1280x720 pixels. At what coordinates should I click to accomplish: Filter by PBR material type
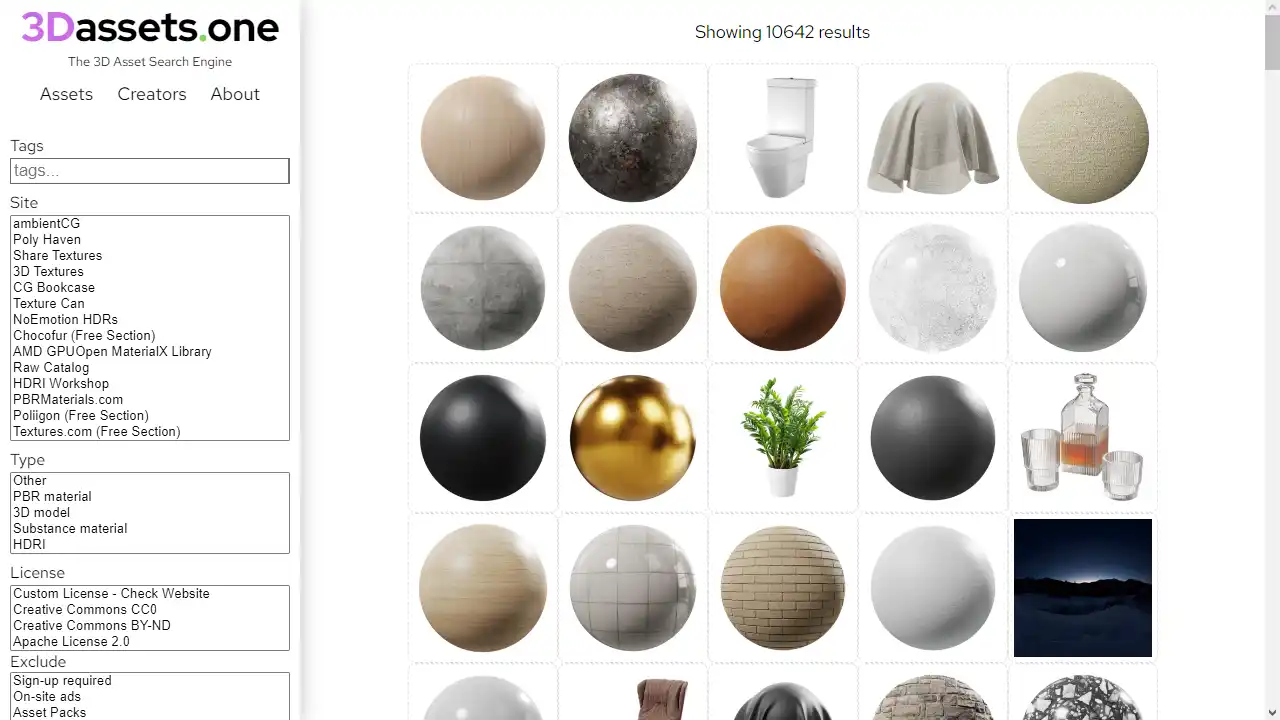click(x=52, y=496)
